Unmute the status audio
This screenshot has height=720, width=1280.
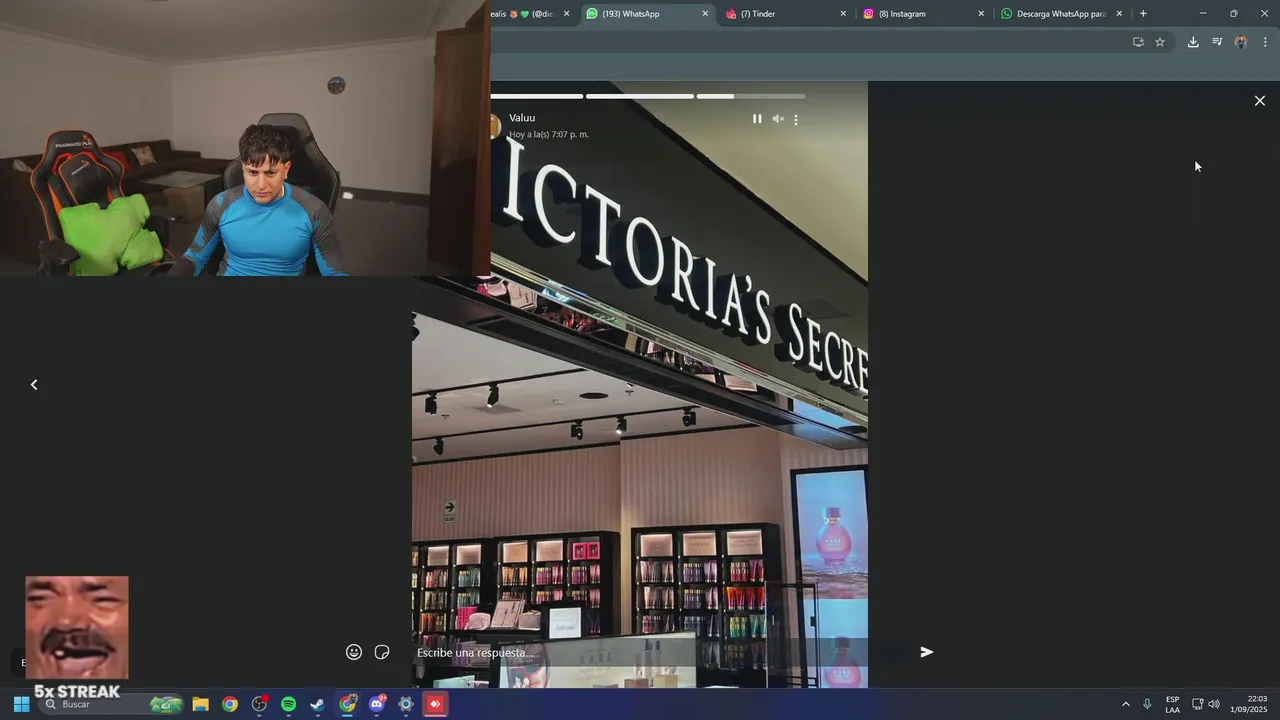click(778, 119)
